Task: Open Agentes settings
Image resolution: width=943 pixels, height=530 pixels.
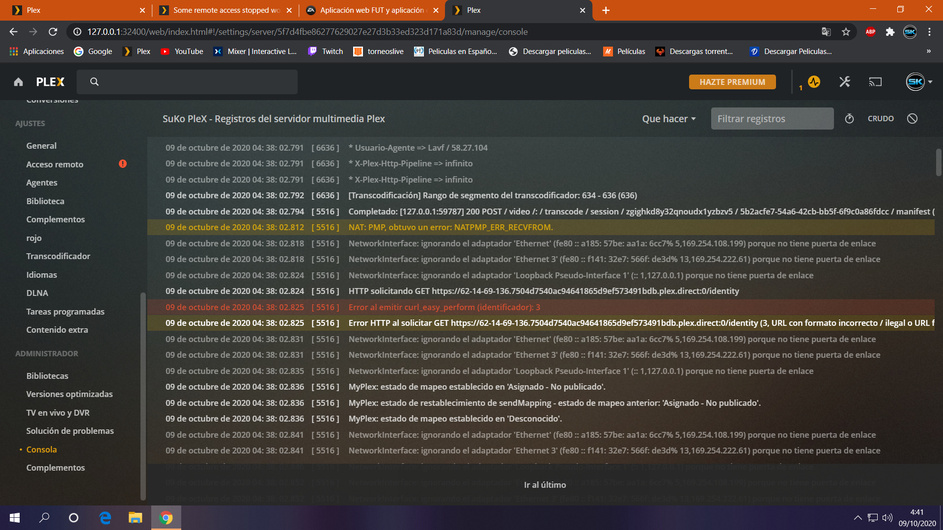Action: 41,182
